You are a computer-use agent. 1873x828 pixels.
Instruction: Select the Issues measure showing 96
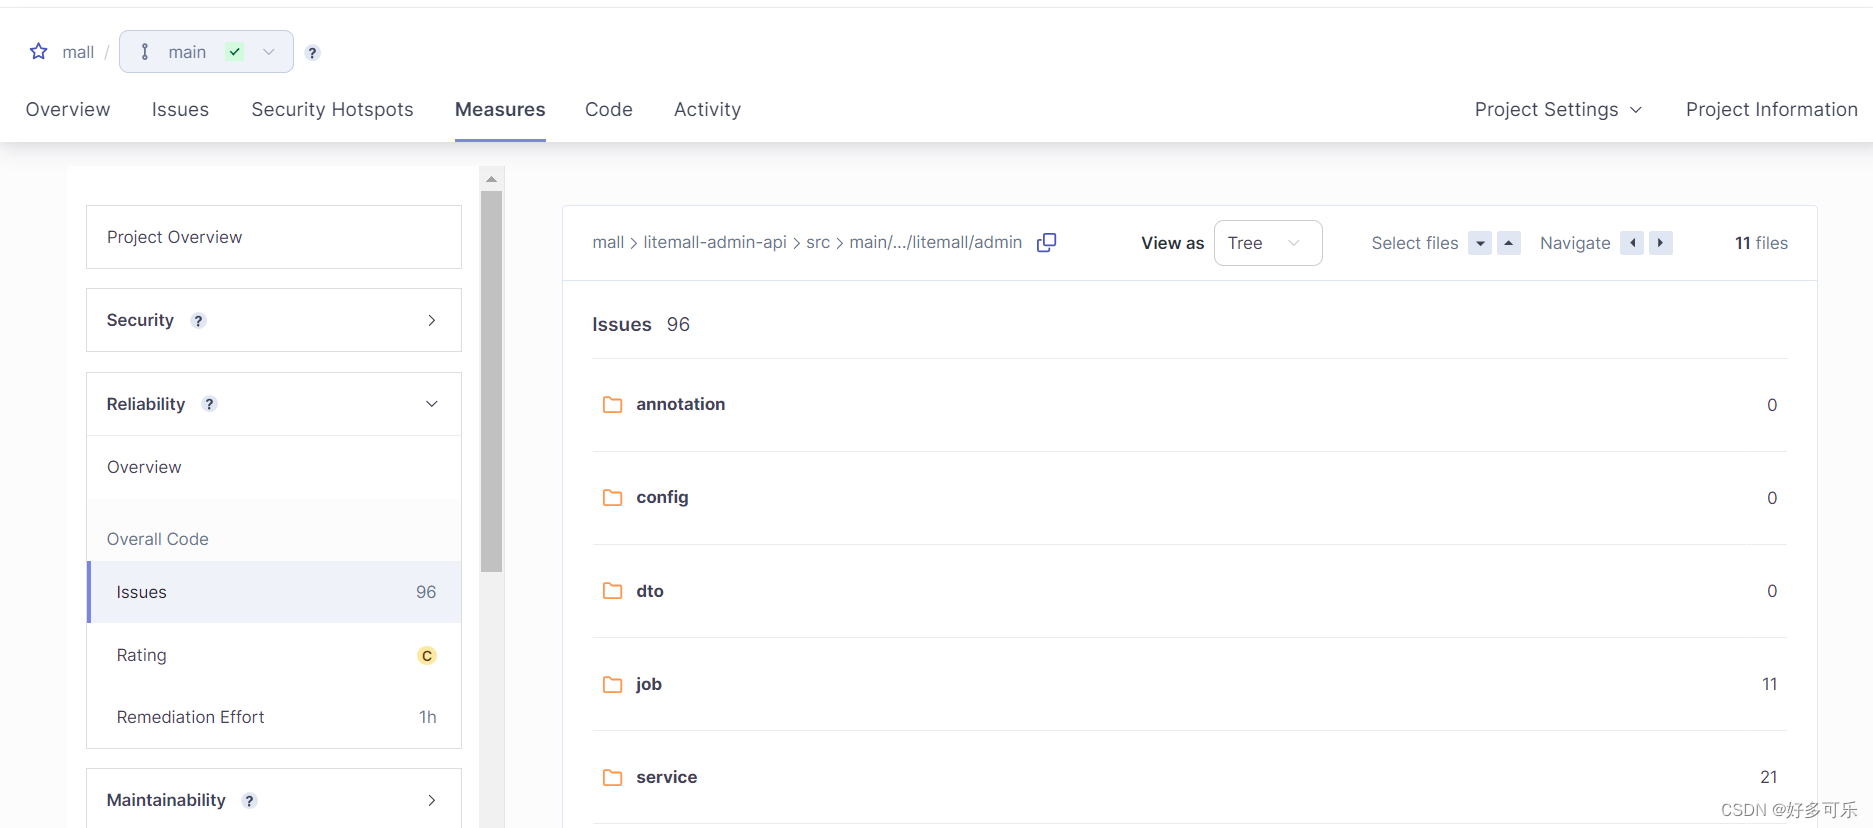click(x=274, y=592)
